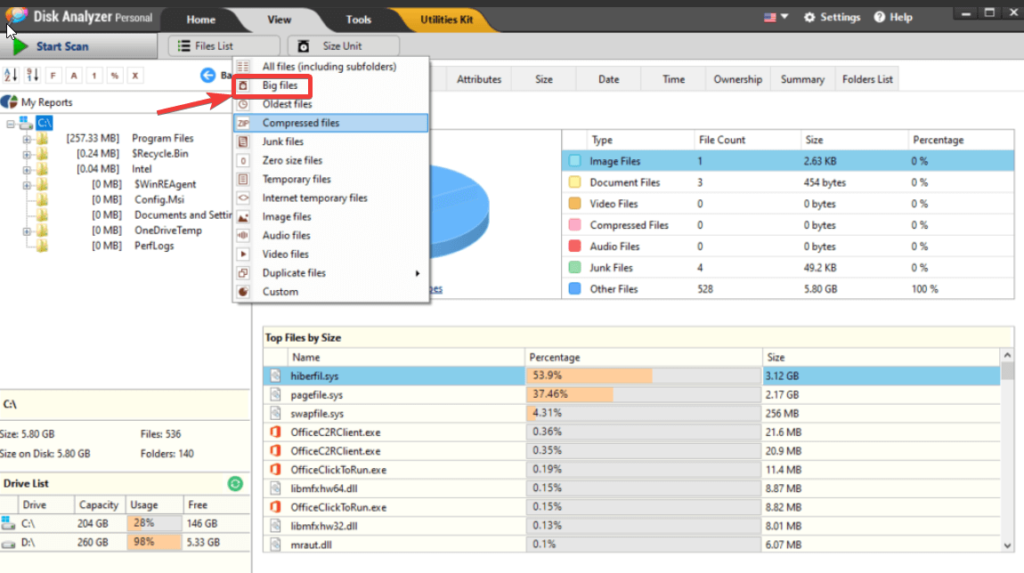
Task: Click the Files List button
Action: point(224,46)
